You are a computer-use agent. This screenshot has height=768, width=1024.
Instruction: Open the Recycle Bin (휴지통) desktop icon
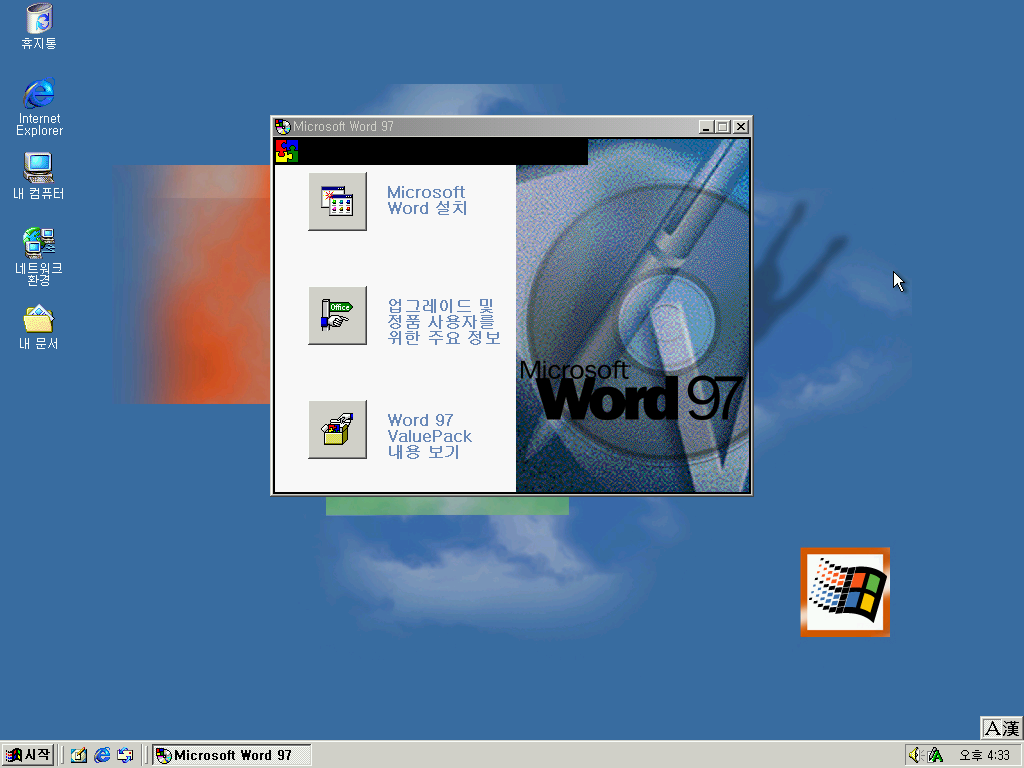(x=39, y=27)
